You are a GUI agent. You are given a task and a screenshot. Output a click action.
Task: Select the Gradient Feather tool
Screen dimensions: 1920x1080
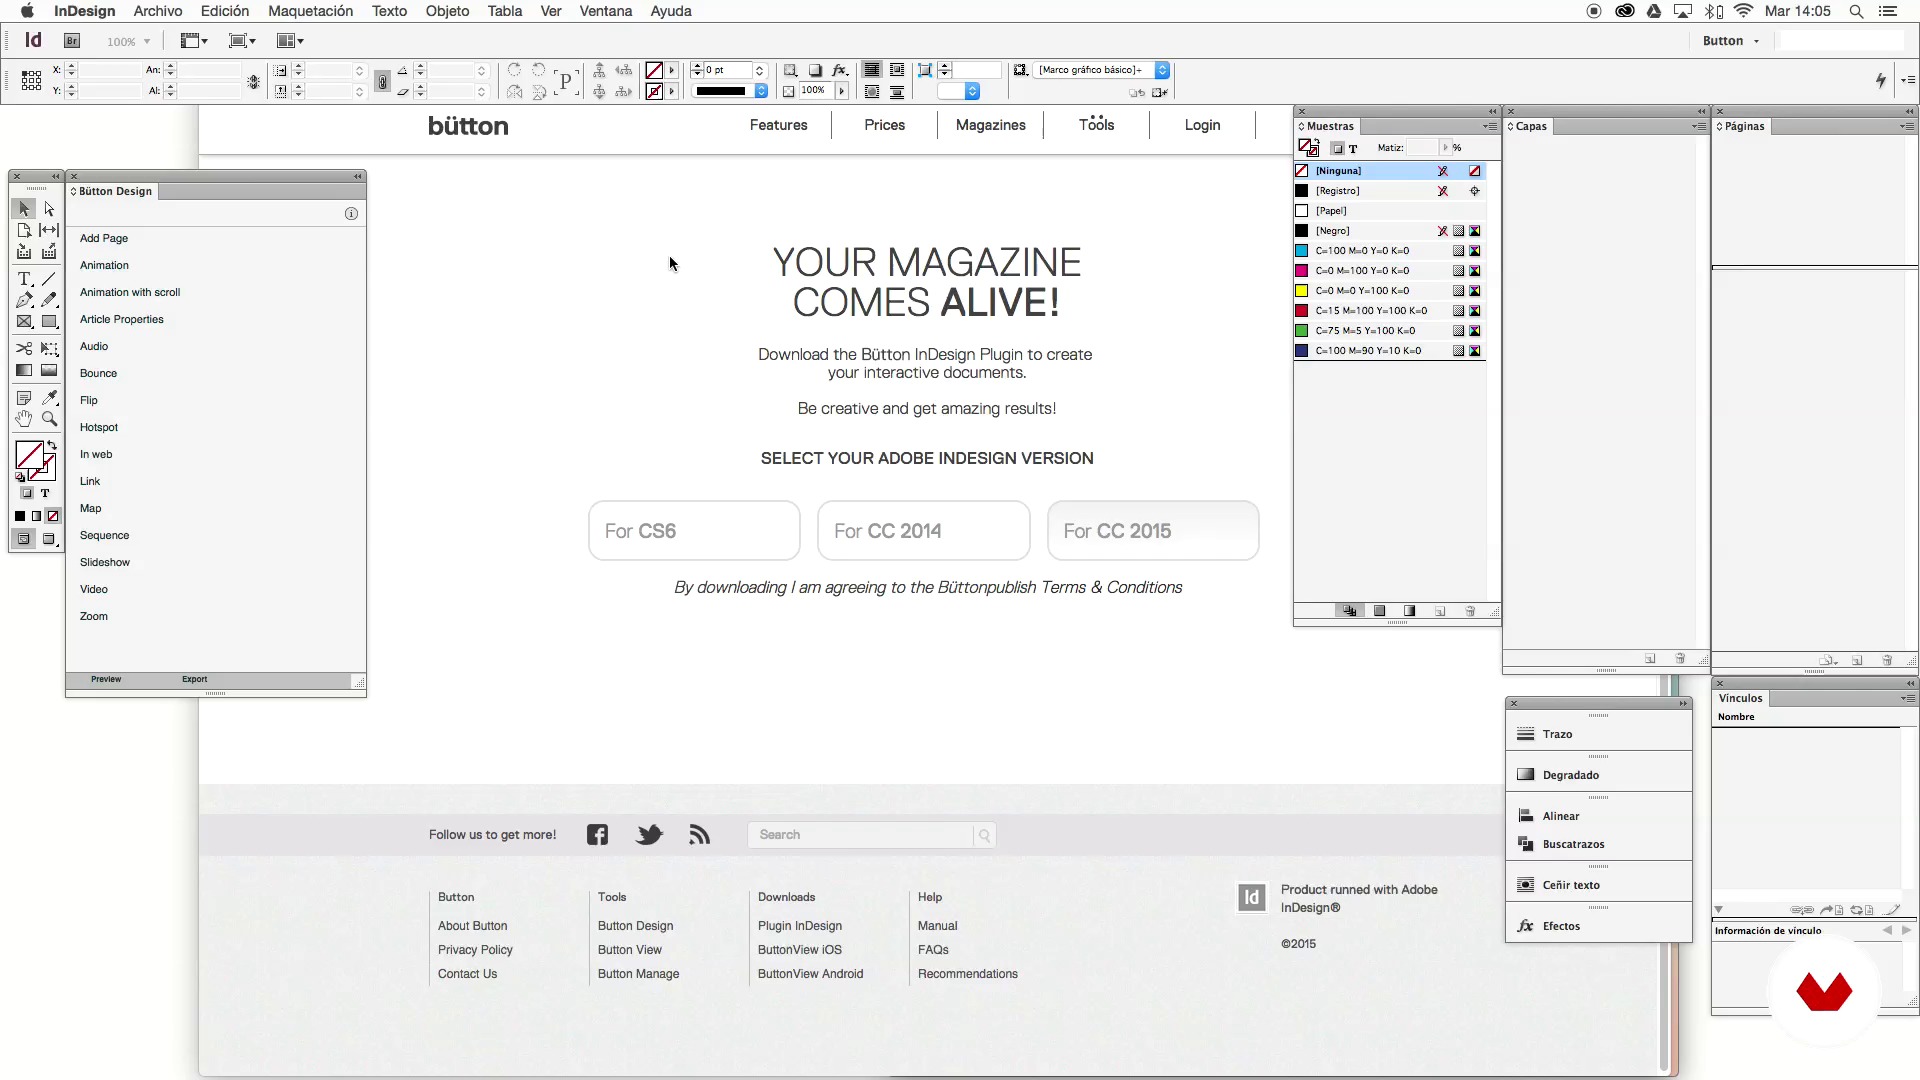(x=49, y=370)
